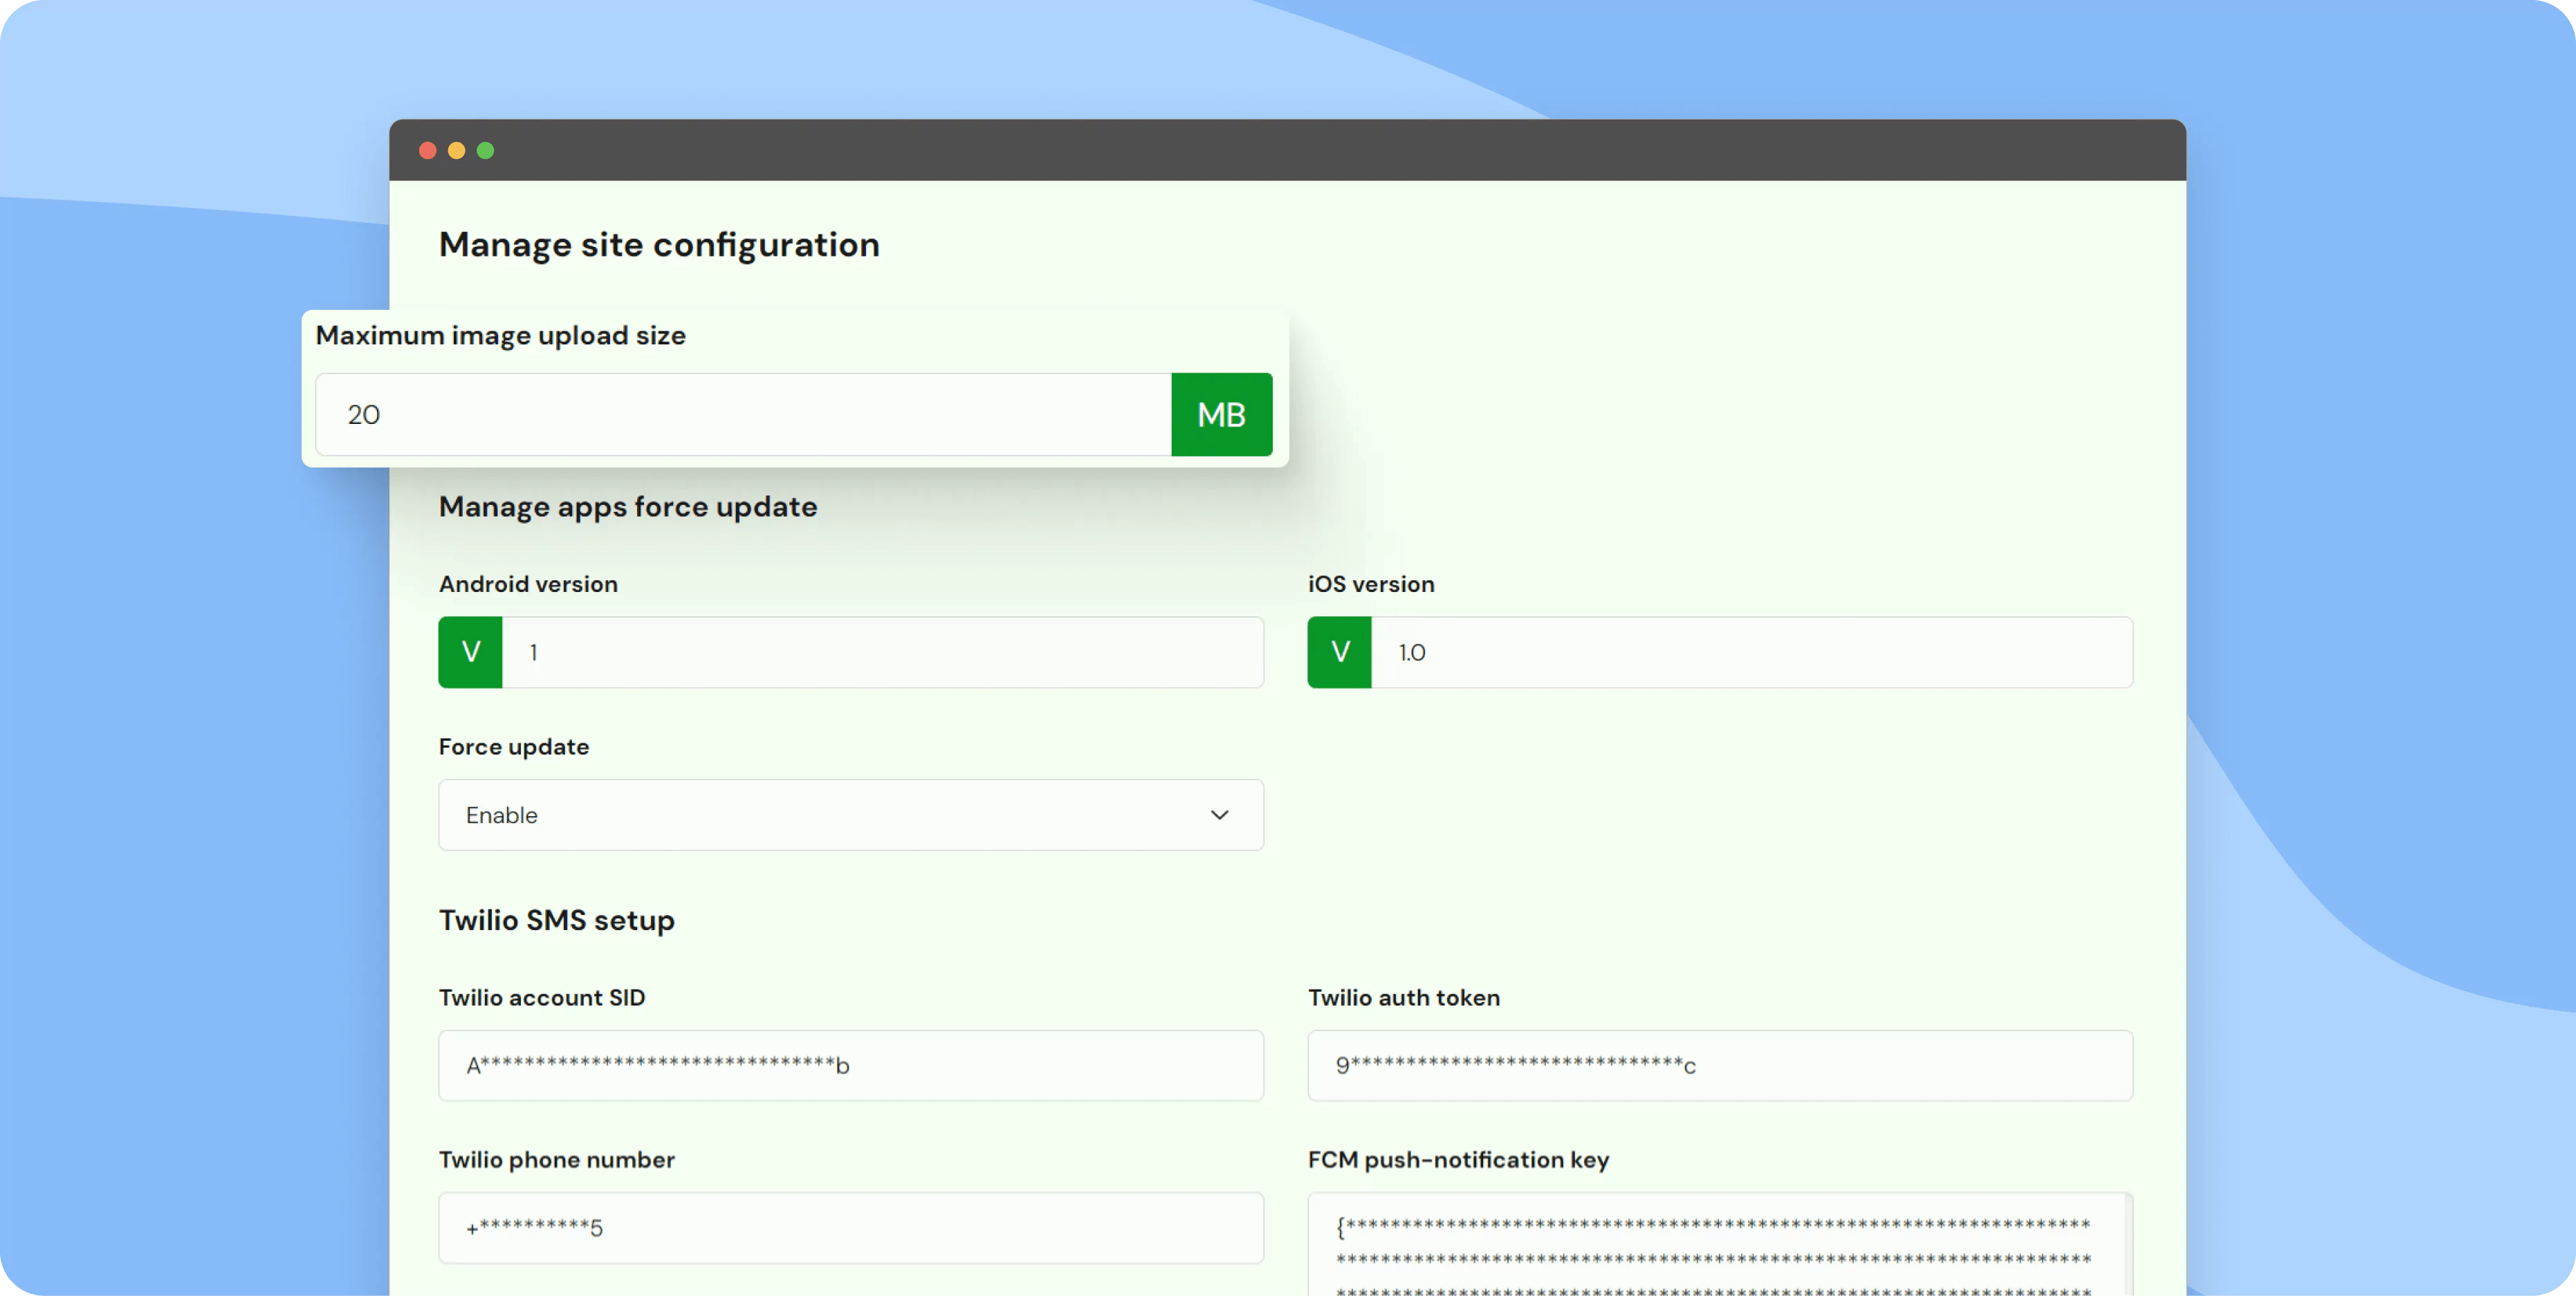Click the Twilio phone number label
The image size is (2576, 1296).
click(557, 1160)
